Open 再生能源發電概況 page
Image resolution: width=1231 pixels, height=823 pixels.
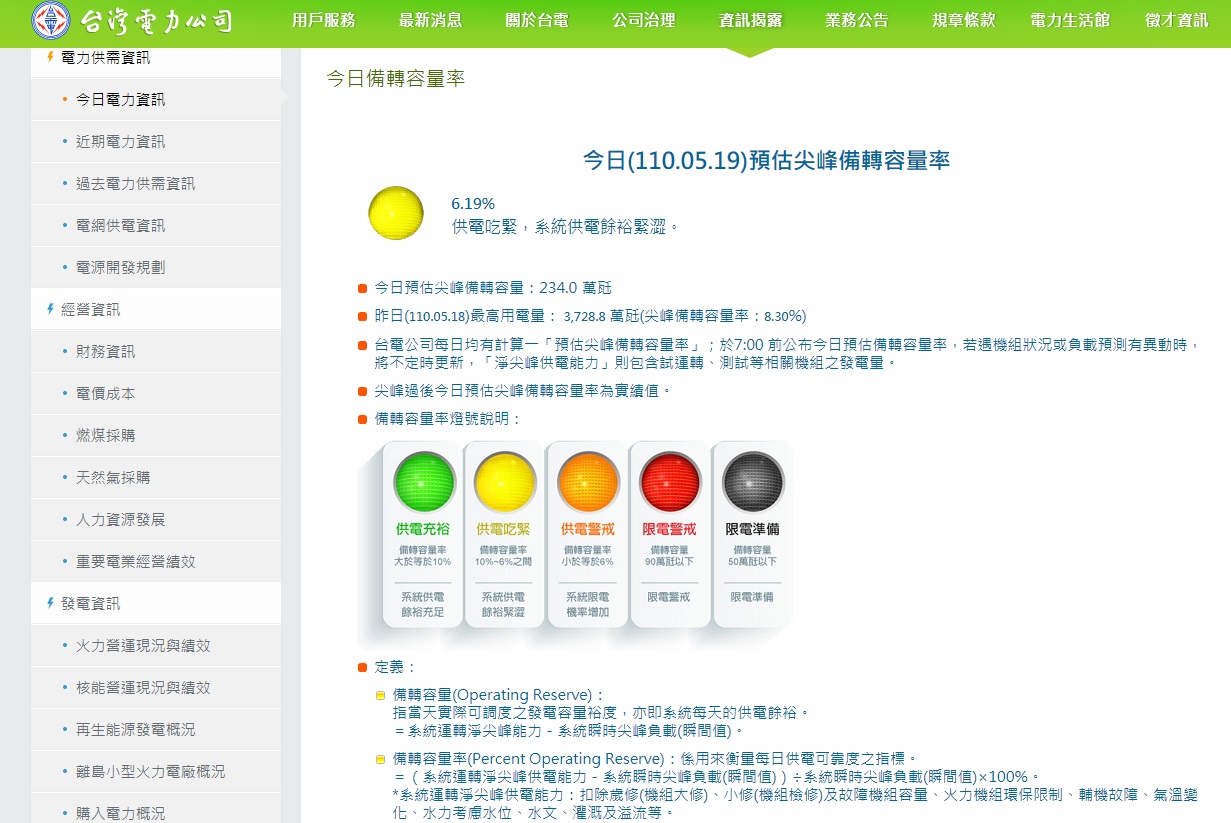[x=136, y=730]
